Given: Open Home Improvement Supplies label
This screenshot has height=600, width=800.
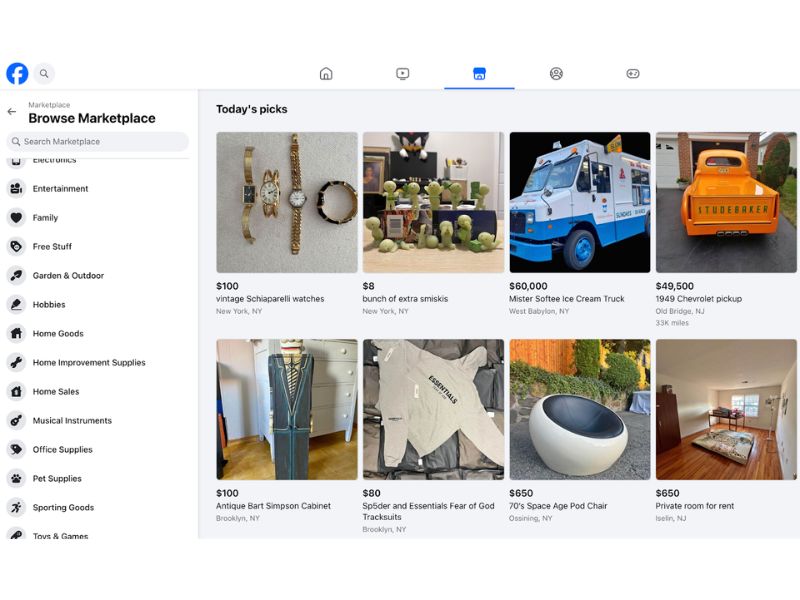Looking at the screenshot, I should (89, 363).
